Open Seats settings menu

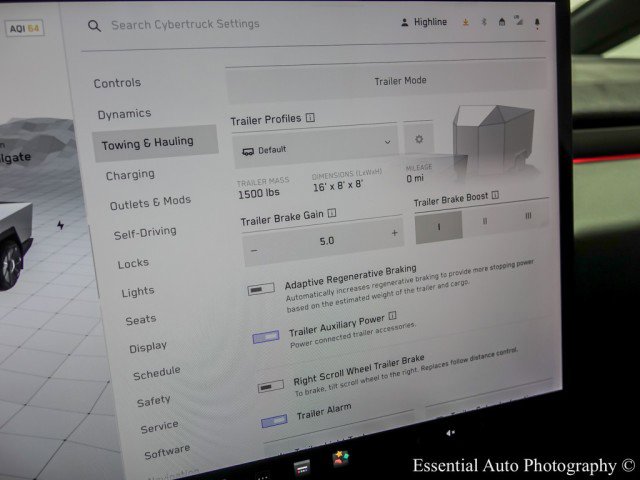coord(141,320)
